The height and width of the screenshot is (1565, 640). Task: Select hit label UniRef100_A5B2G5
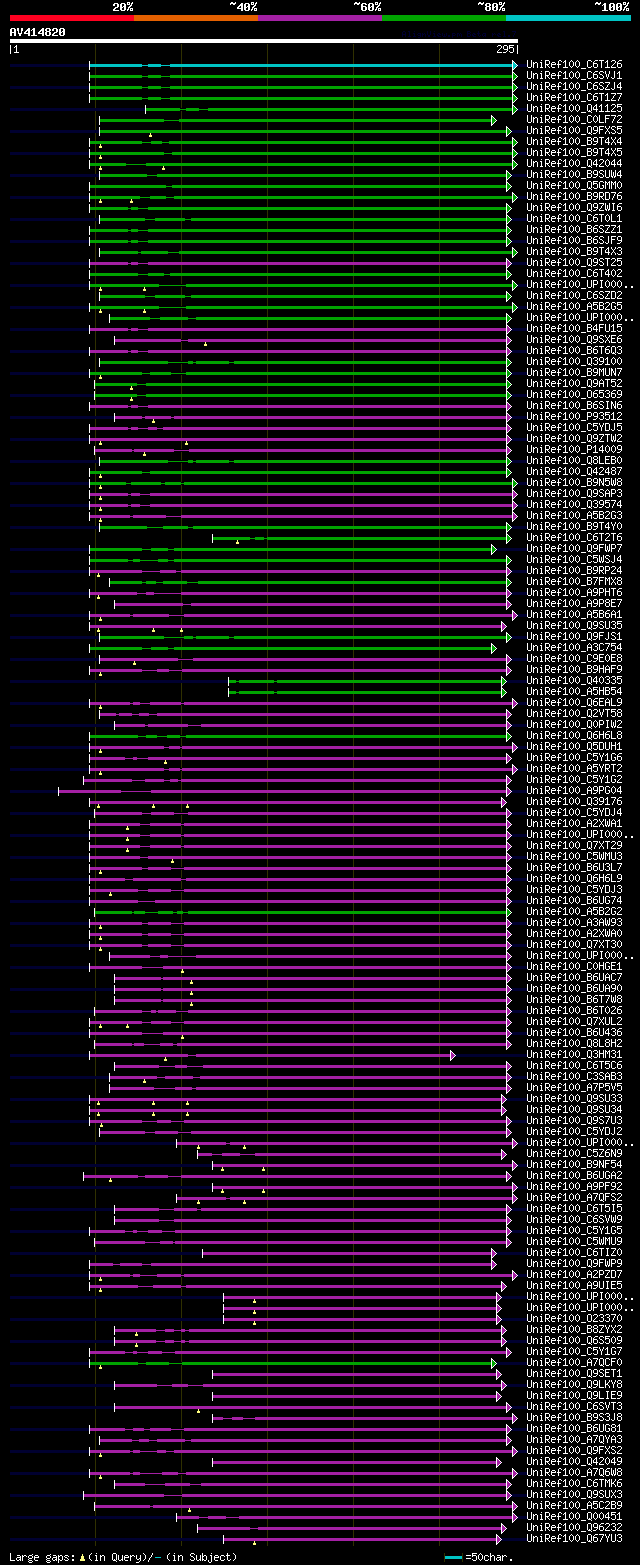tap(574, 306)
